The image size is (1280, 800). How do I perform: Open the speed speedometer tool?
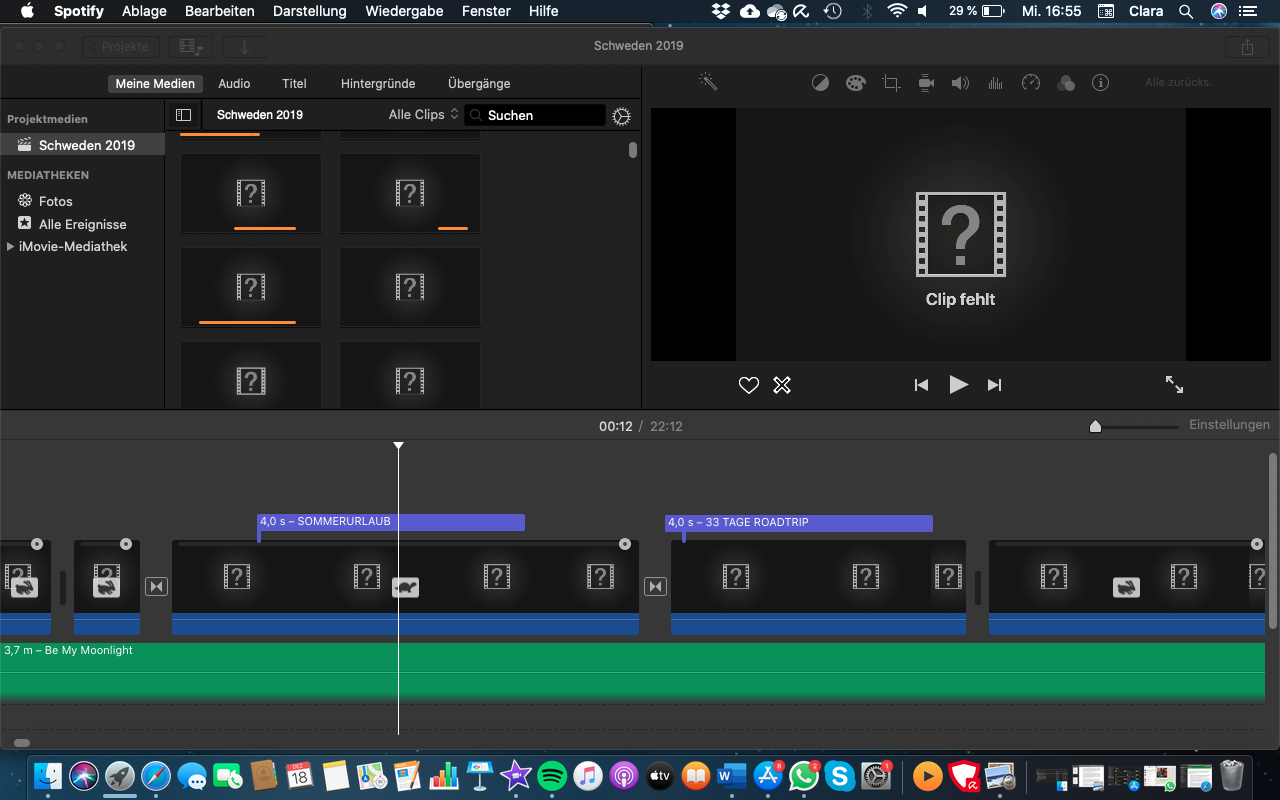pos(1031,83)
